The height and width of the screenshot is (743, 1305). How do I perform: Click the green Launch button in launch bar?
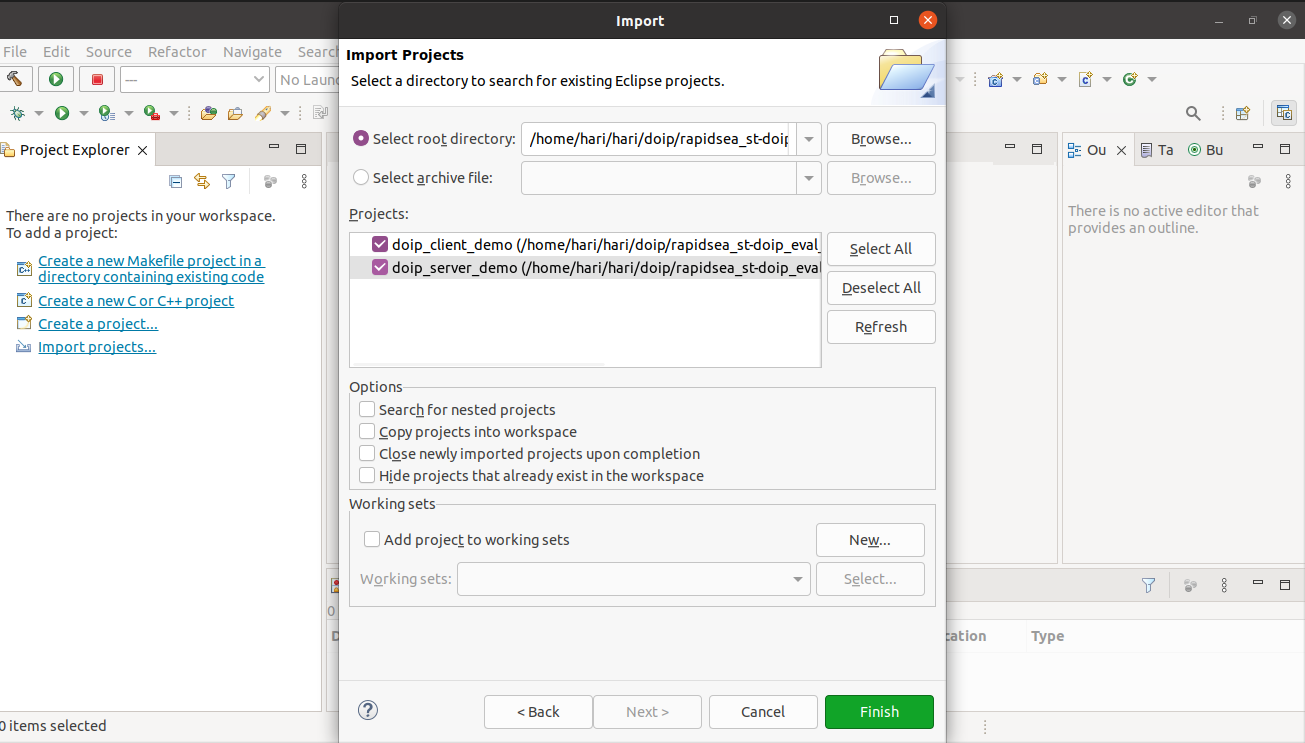[56, 79]
